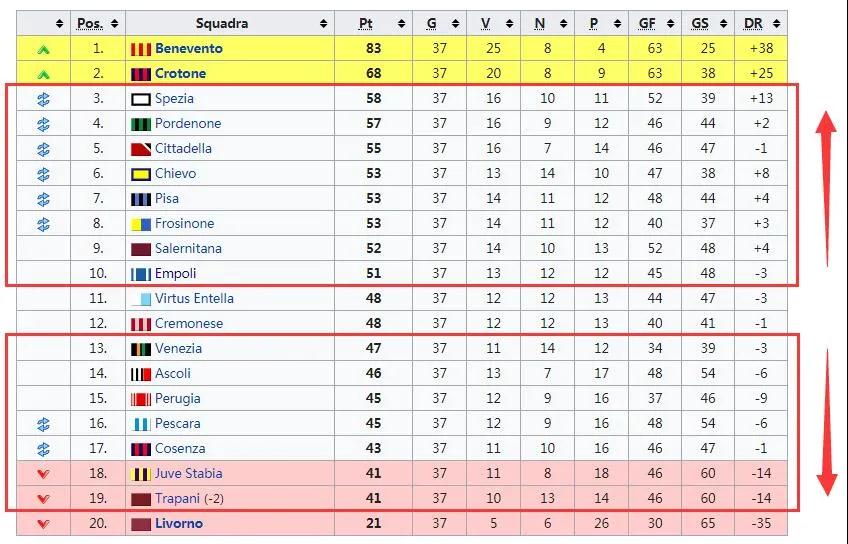This screenshot has width=848, height=544.
Task: Click the GS column header
Action: click(700, 23)
